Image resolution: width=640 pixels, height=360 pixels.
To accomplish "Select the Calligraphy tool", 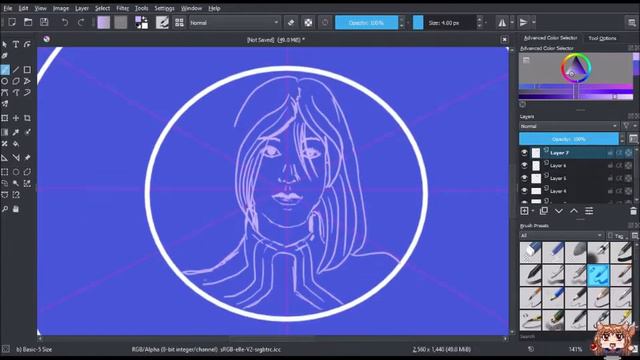I will coord(4,56).
